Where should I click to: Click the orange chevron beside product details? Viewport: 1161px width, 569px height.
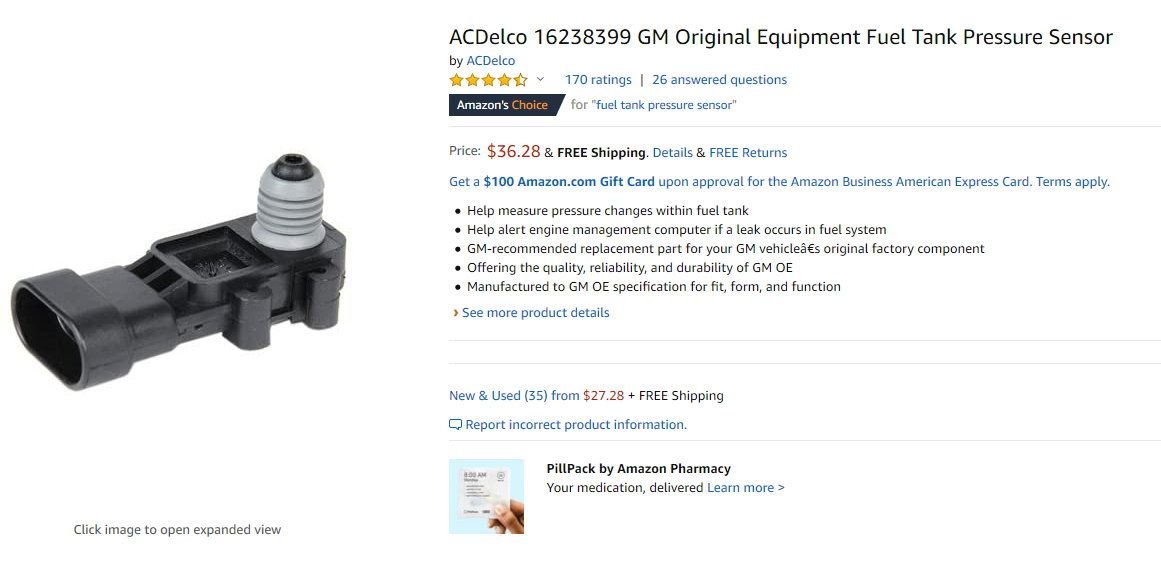click(455, 313)
